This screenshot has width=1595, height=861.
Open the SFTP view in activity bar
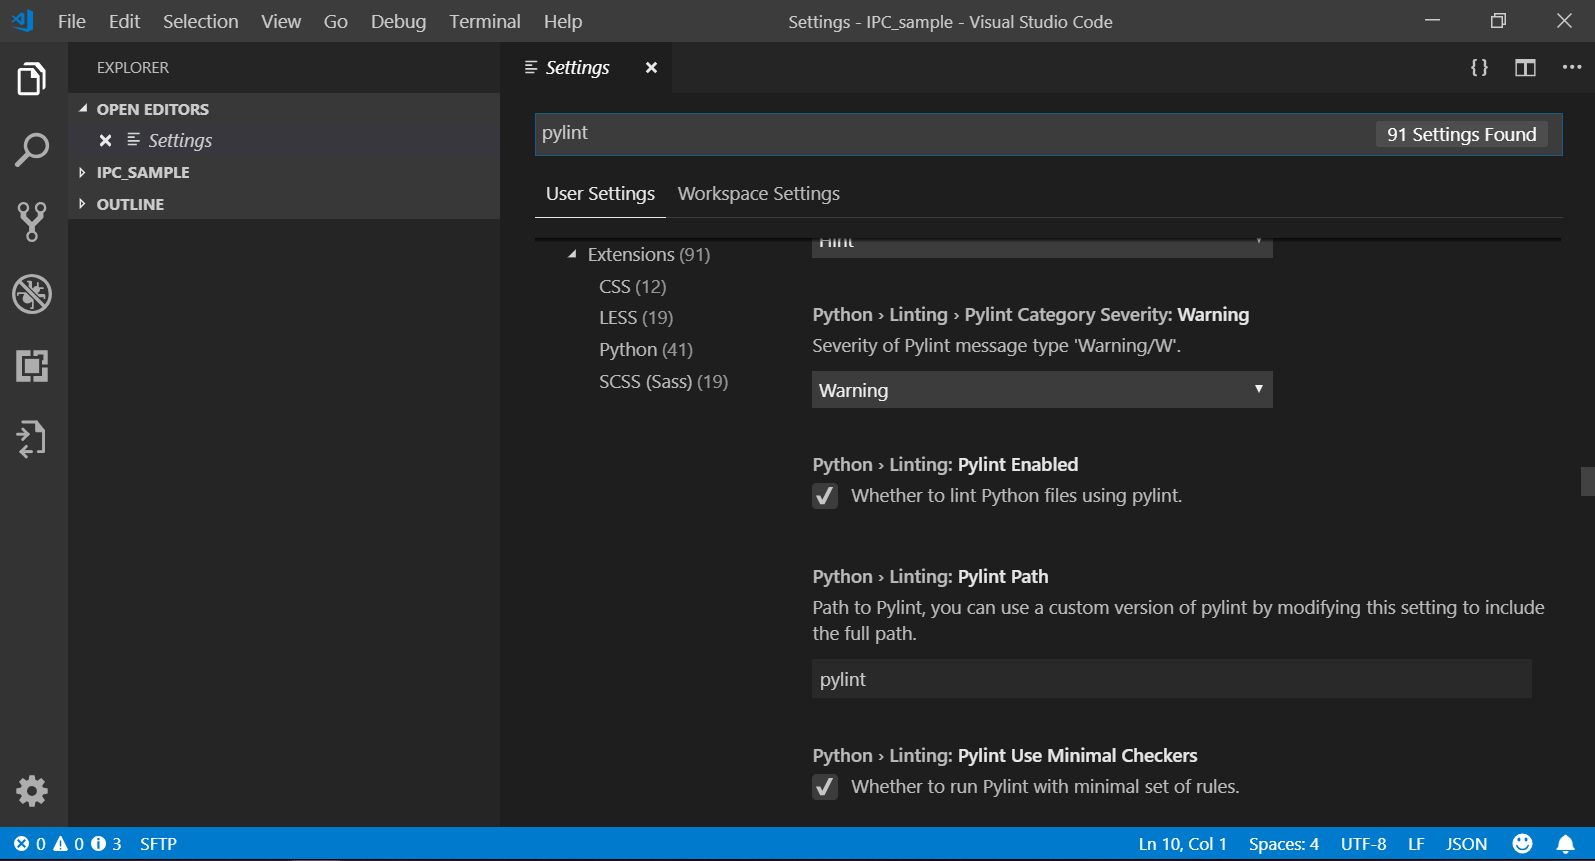(x=32, y=438)
